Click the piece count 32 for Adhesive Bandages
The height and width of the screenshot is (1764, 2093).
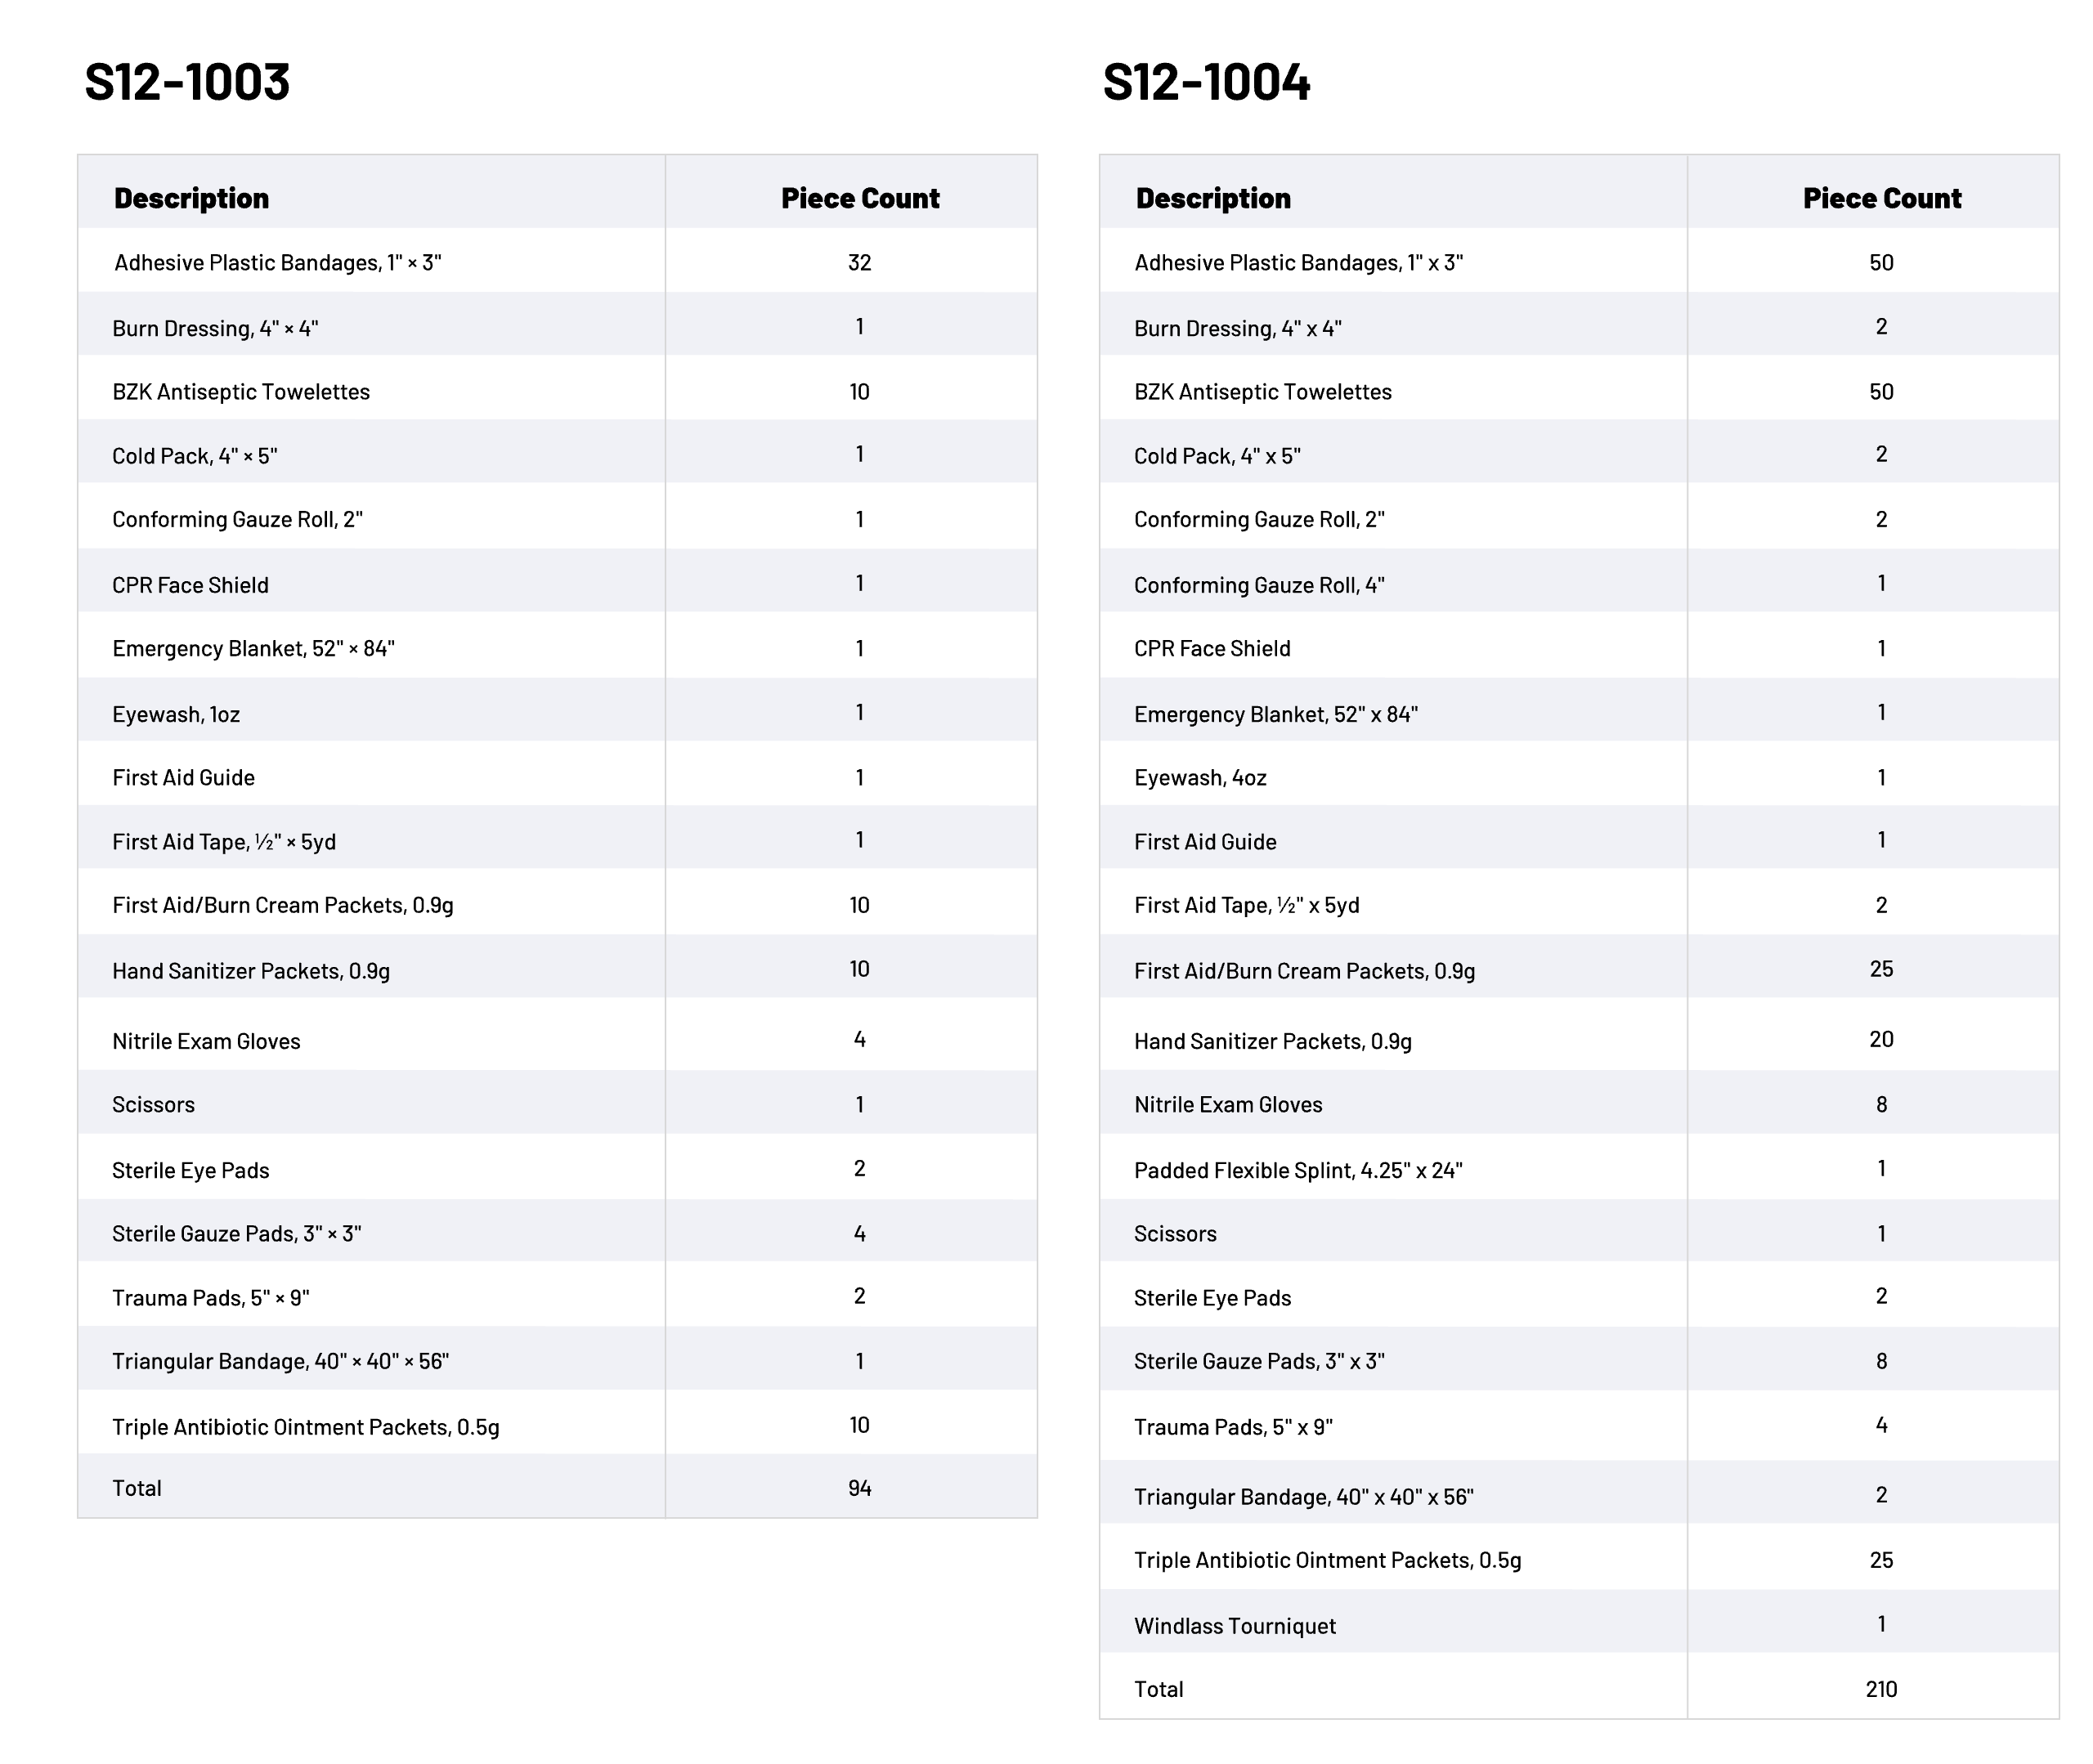(859, 262)
